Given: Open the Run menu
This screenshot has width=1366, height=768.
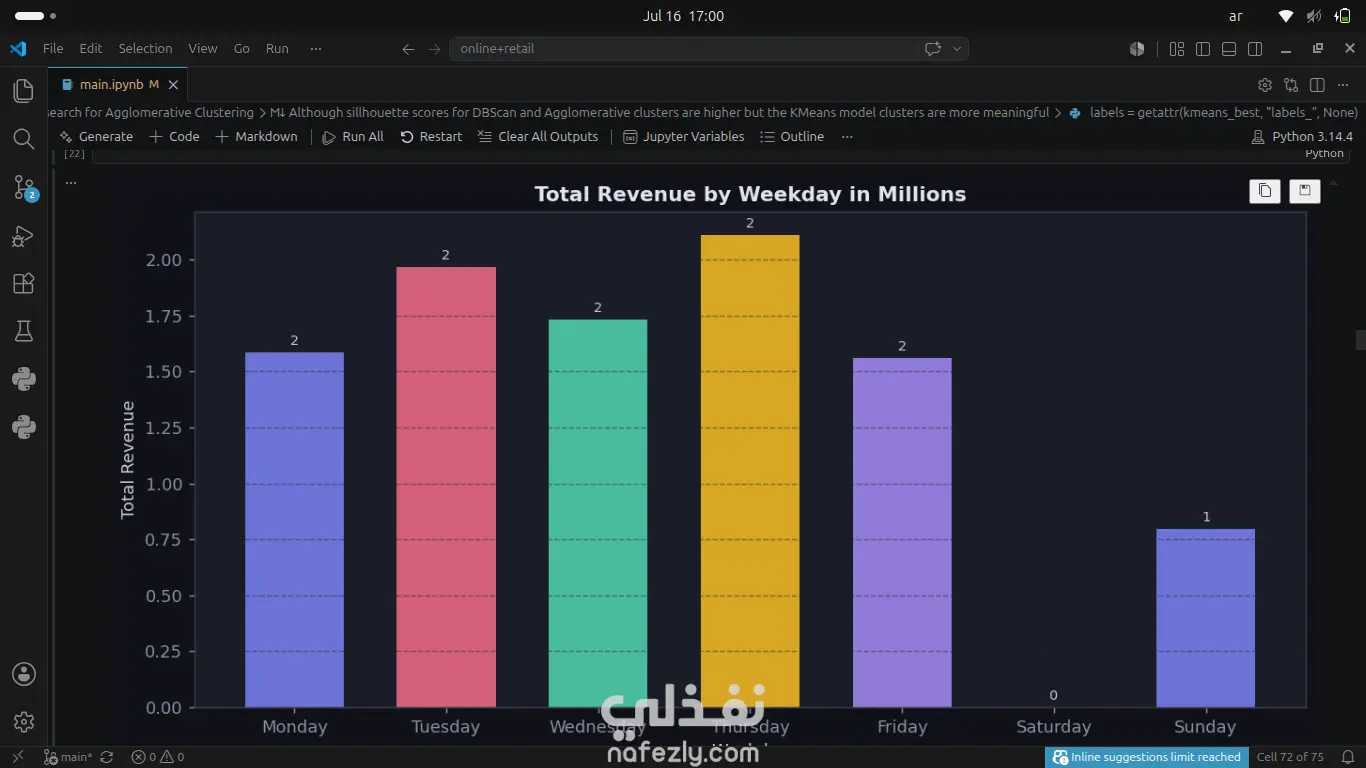Looking at the screenshot, I should [x=277, y=48].
